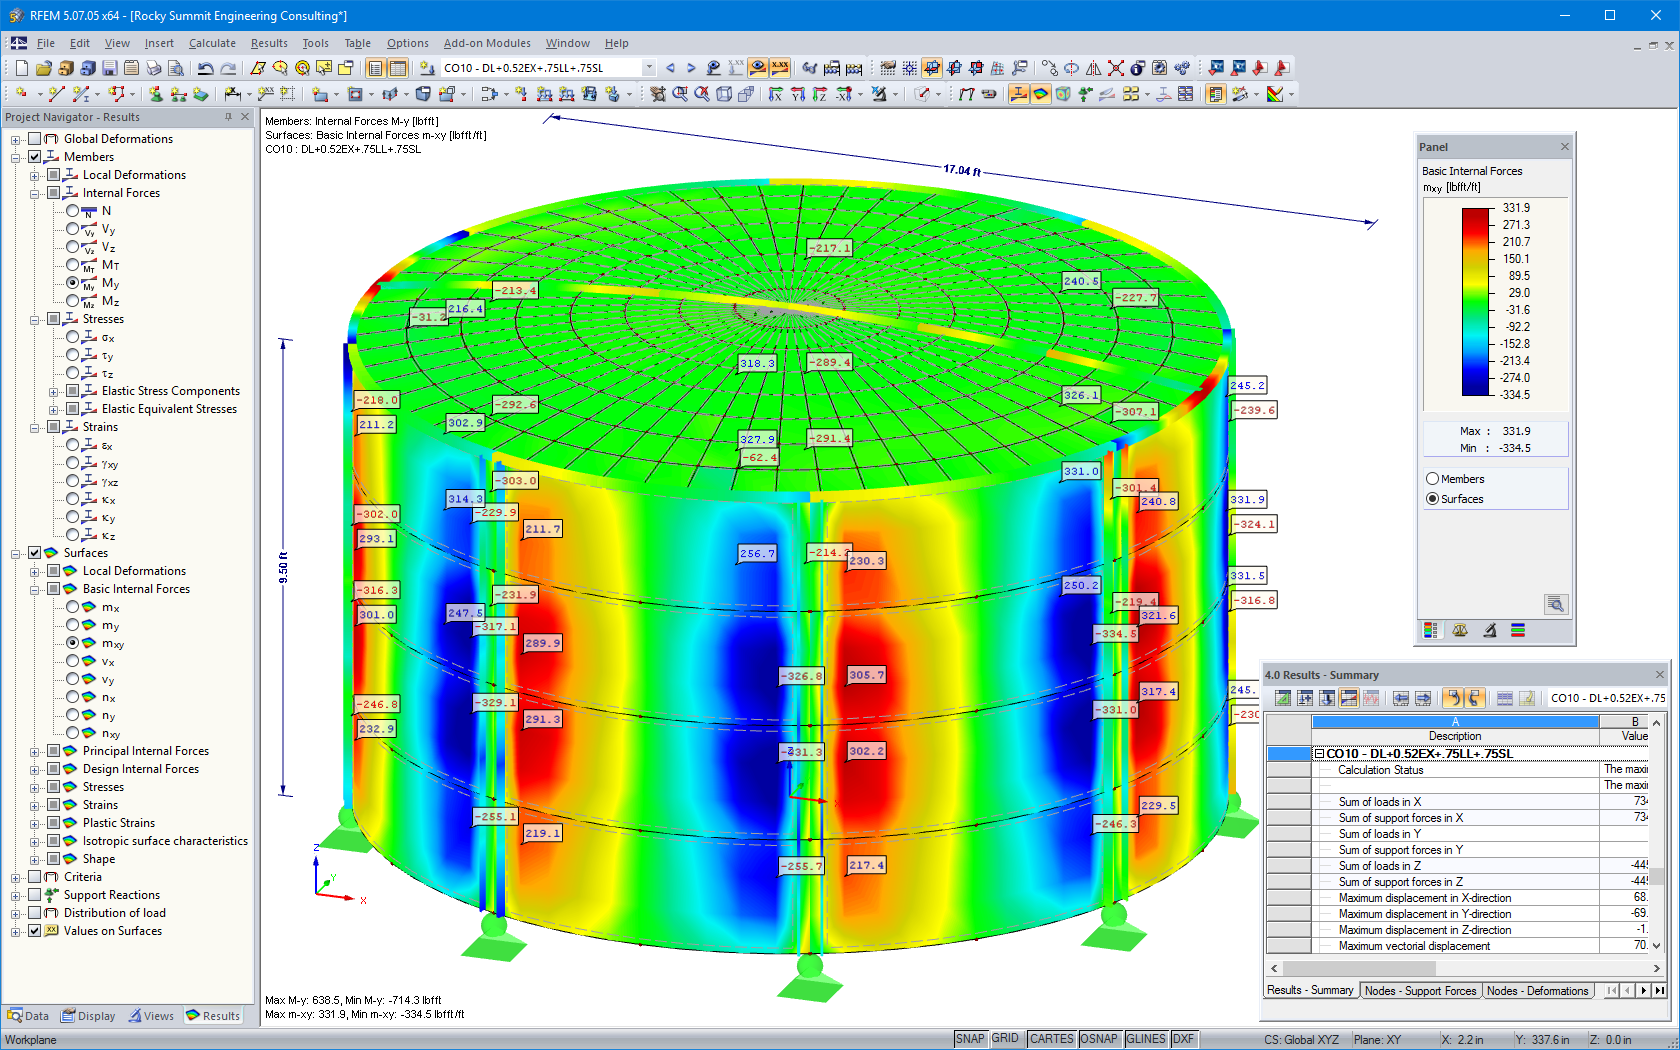This screenshot has width=1680, height=1050.
Task: Select the Members radio button in Panel
Action: tap(1432, 479)
